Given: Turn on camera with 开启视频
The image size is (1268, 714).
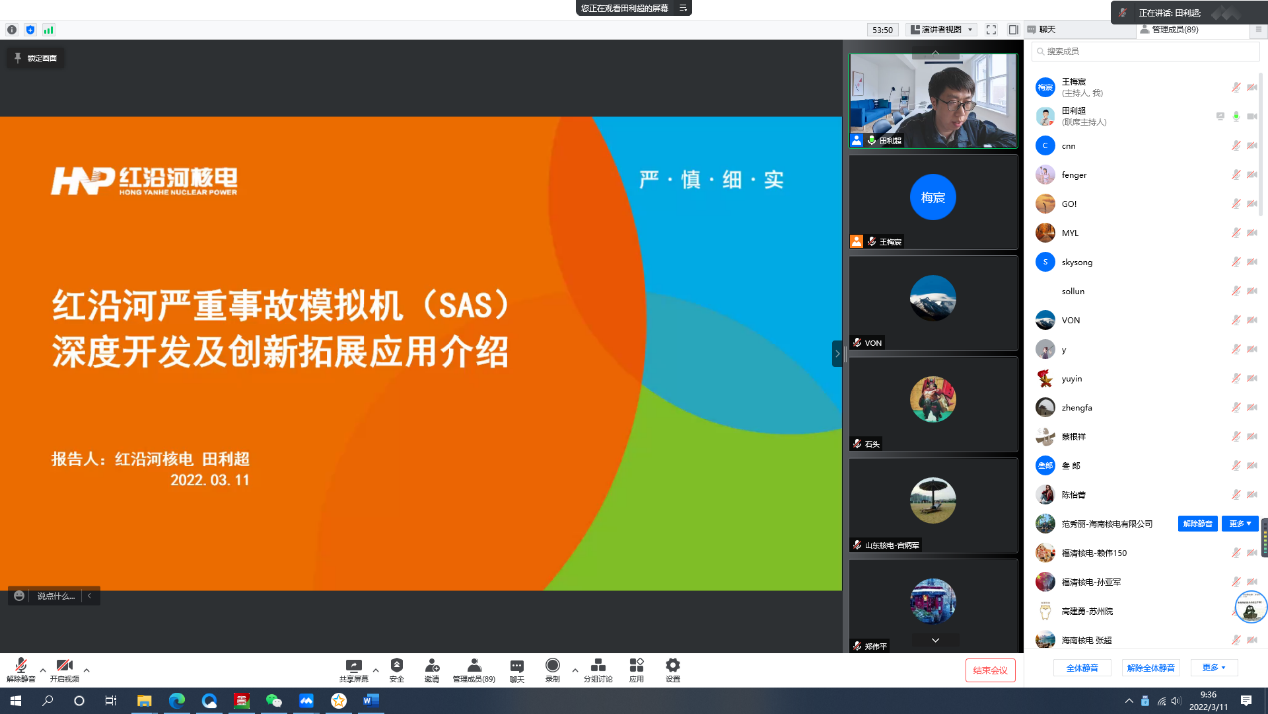Looking at the screenshot, I should [x=64, y=668].
